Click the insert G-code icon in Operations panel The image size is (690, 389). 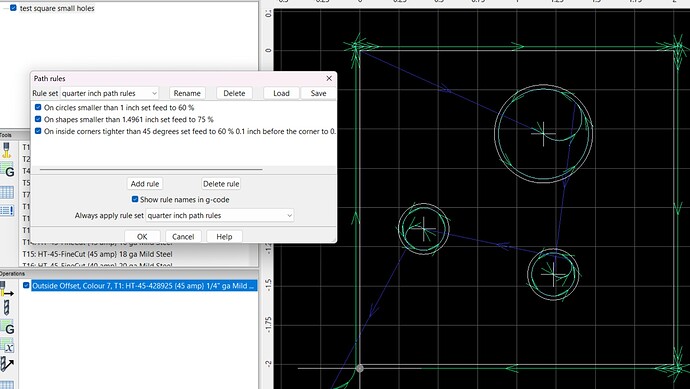pyautogui.click(x=7, y=327)
